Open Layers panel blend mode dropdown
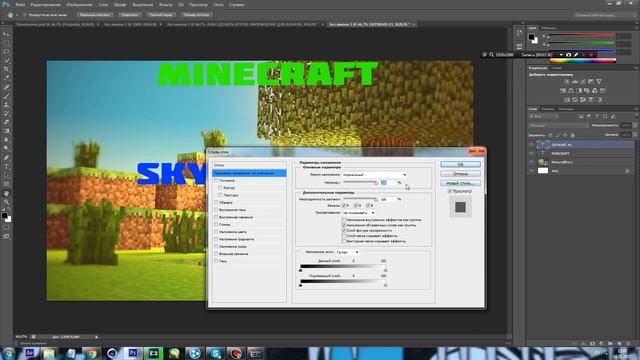The width and height of the screenshot is (640, 360). pyautogui.click(x=558, y=126)
